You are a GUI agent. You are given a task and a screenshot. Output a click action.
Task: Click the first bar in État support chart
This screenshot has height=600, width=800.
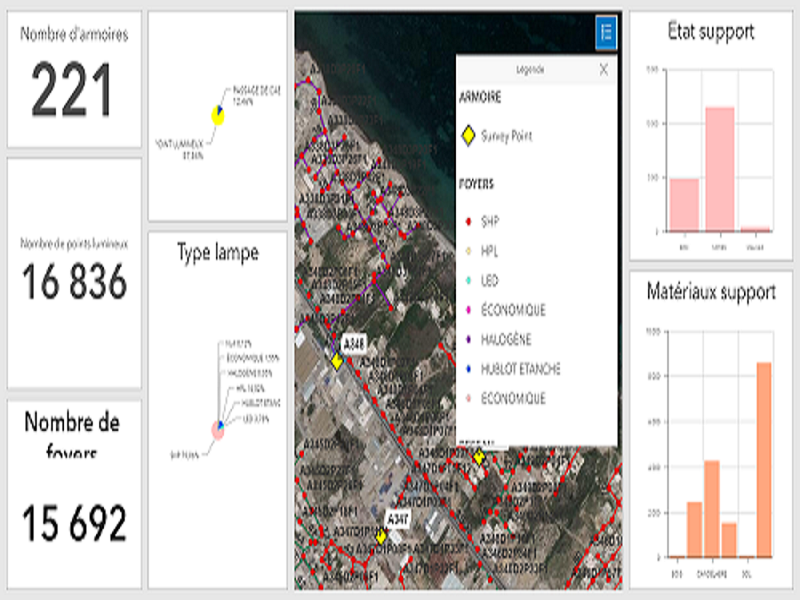pos(684,205)
